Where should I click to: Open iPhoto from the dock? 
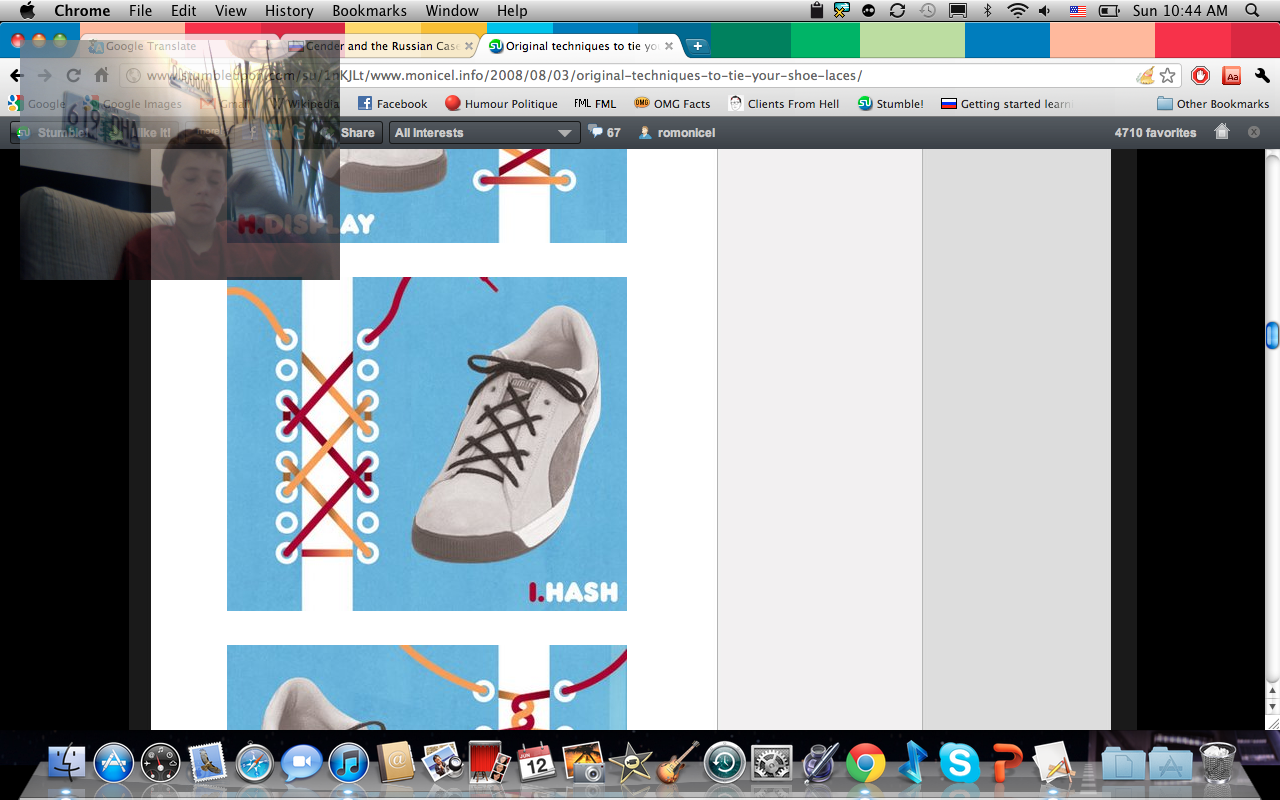(x=583, y=764)
